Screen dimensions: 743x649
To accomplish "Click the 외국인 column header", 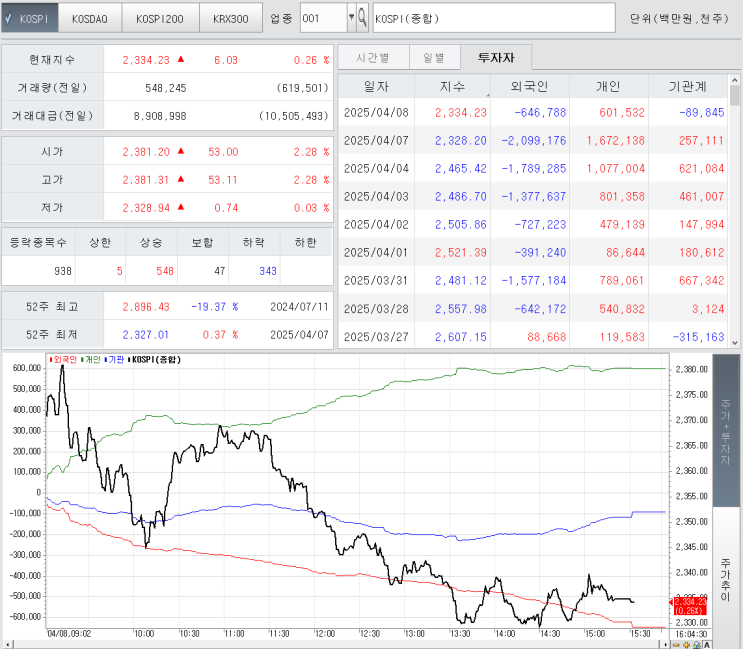I will pos(530,86).
